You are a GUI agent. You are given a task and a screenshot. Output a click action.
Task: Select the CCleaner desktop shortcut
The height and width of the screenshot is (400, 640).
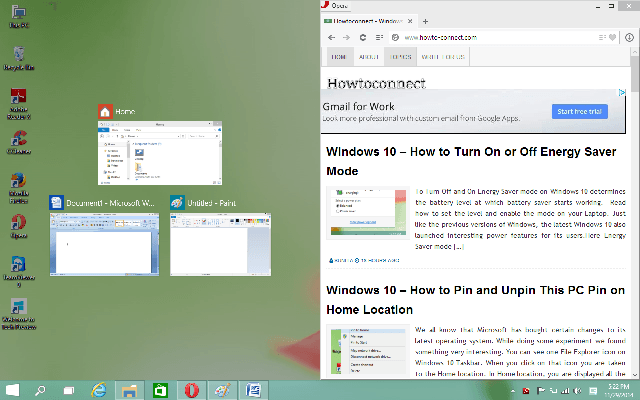[19, 142]
